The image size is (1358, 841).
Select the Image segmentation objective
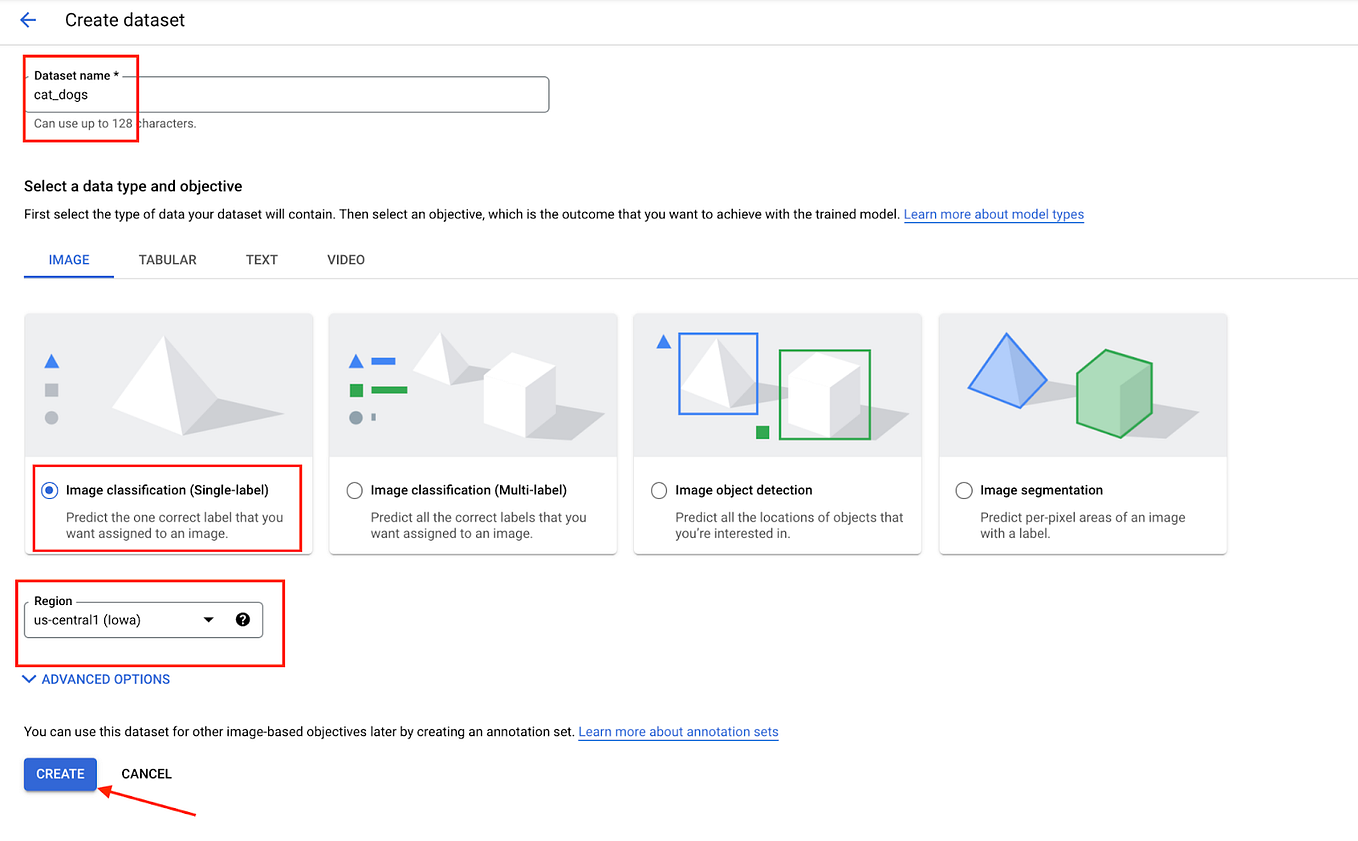964,490
